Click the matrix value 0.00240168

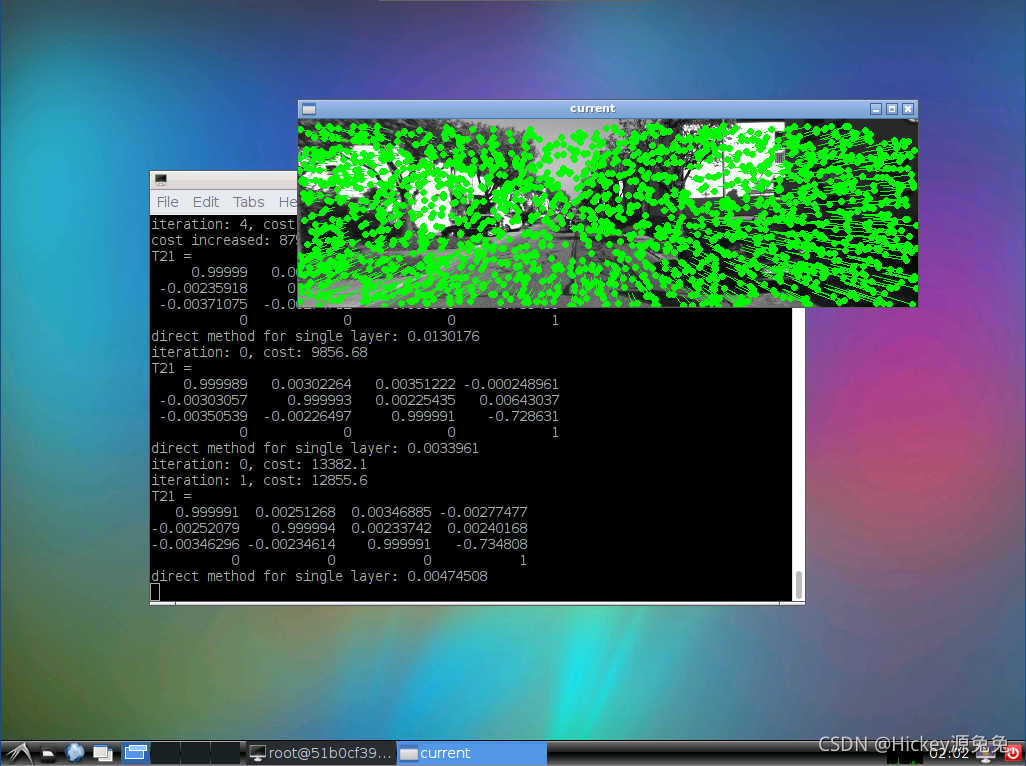coord(487,529)
